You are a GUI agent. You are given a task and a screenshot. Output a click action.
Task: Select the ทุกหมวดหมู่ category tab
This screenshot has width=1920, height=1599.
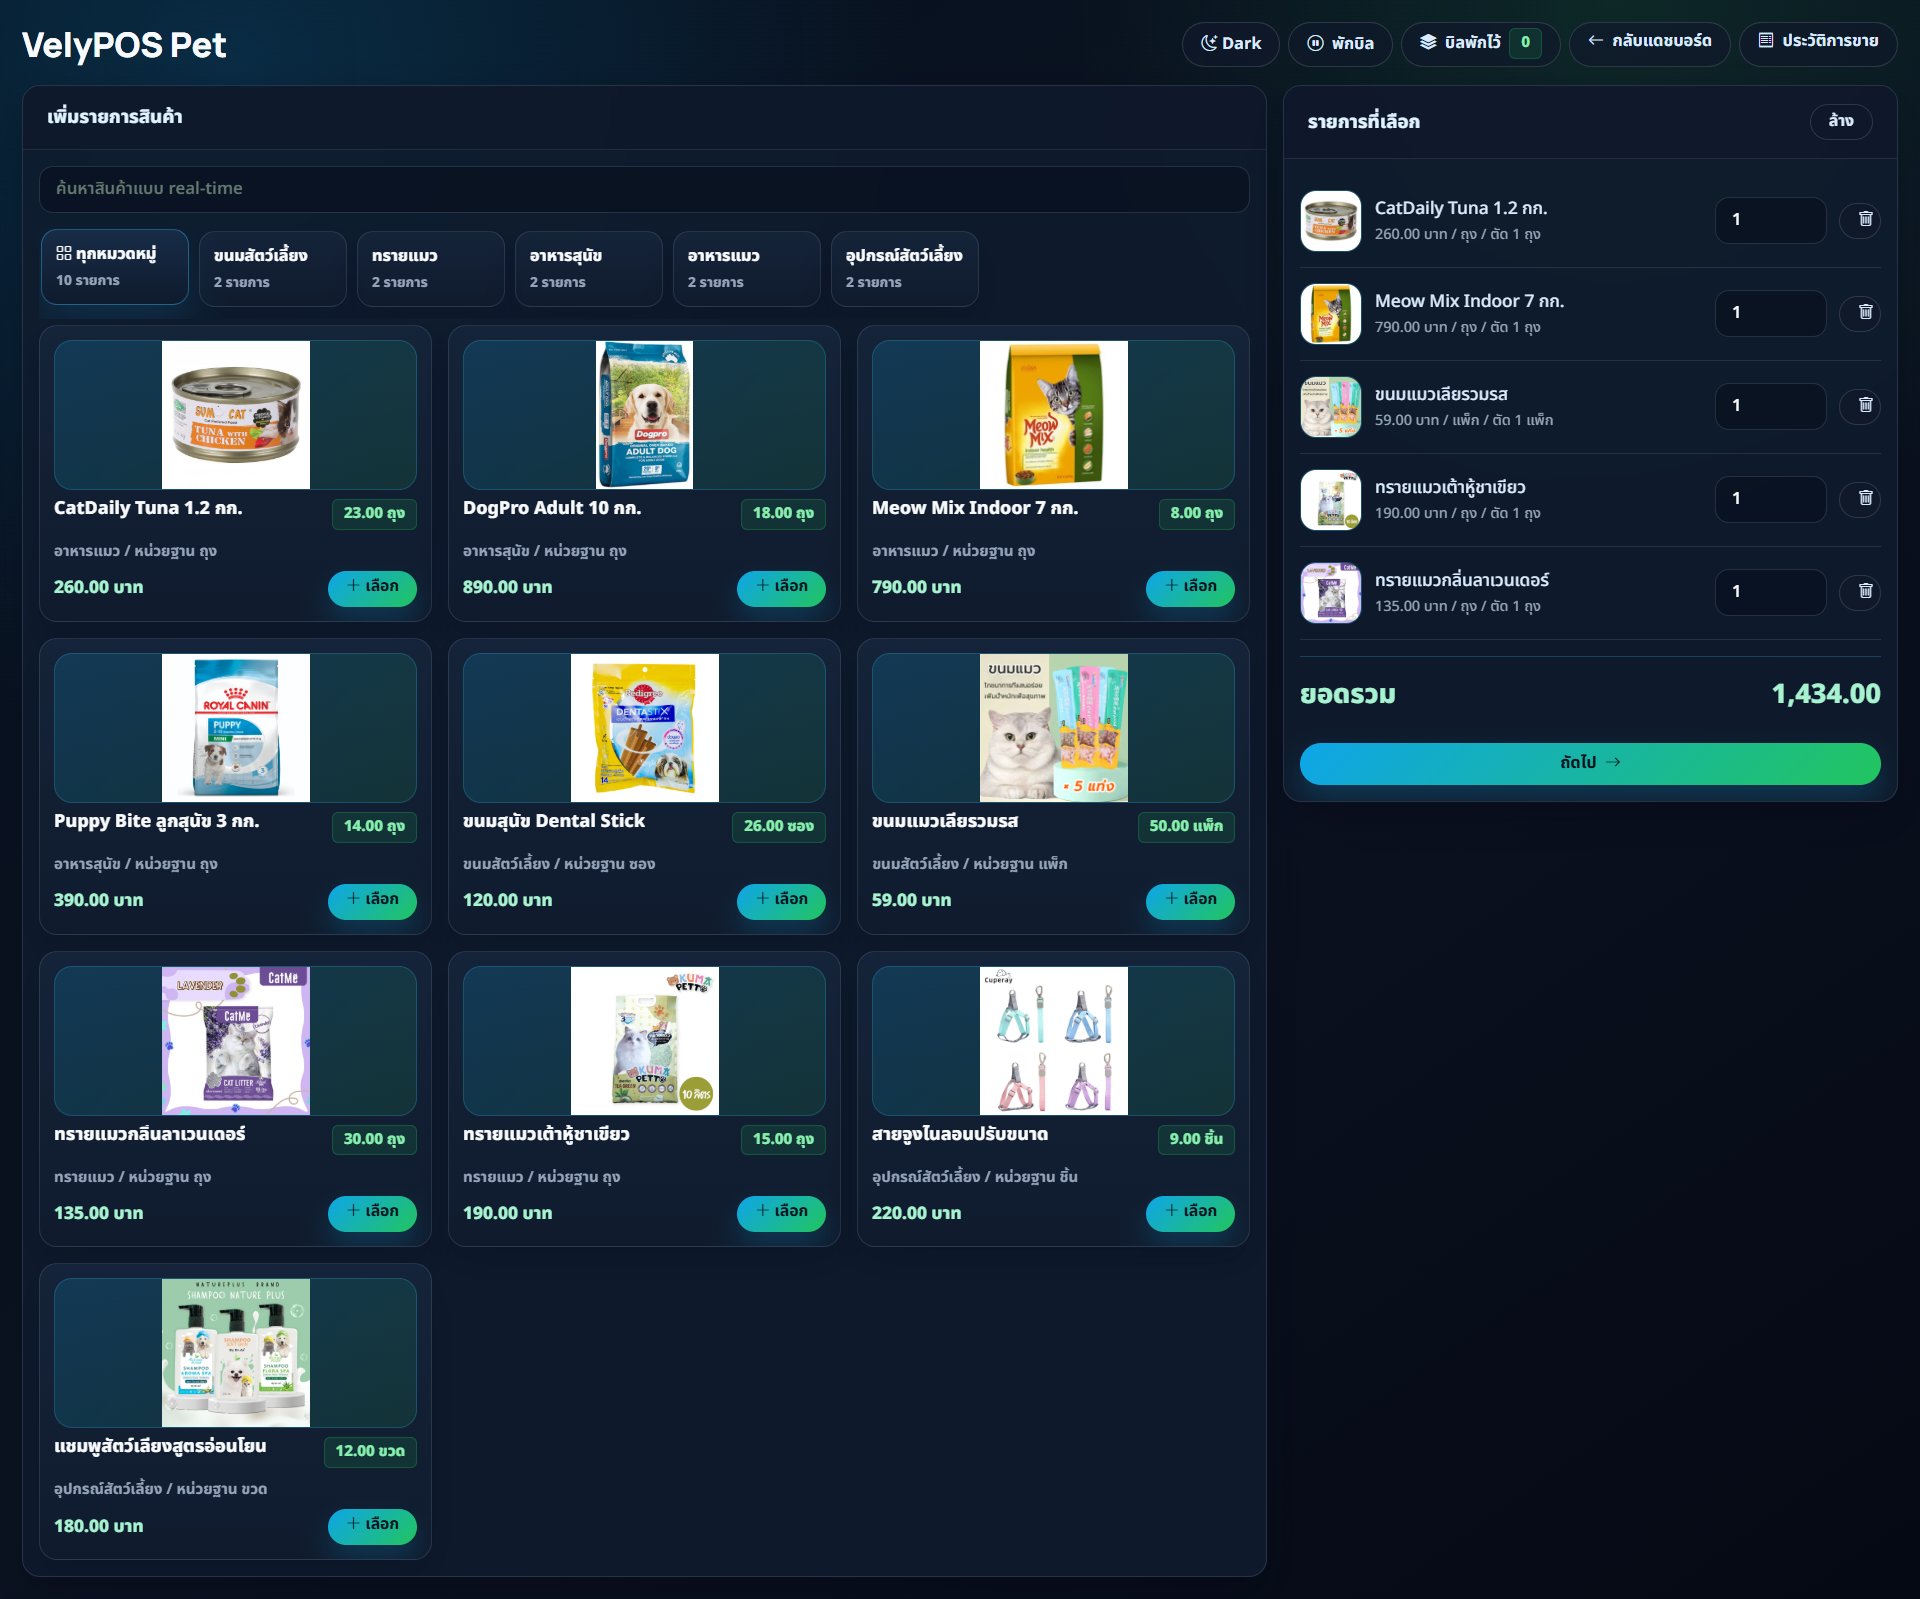pyautogui.click(x=115, y=267)
